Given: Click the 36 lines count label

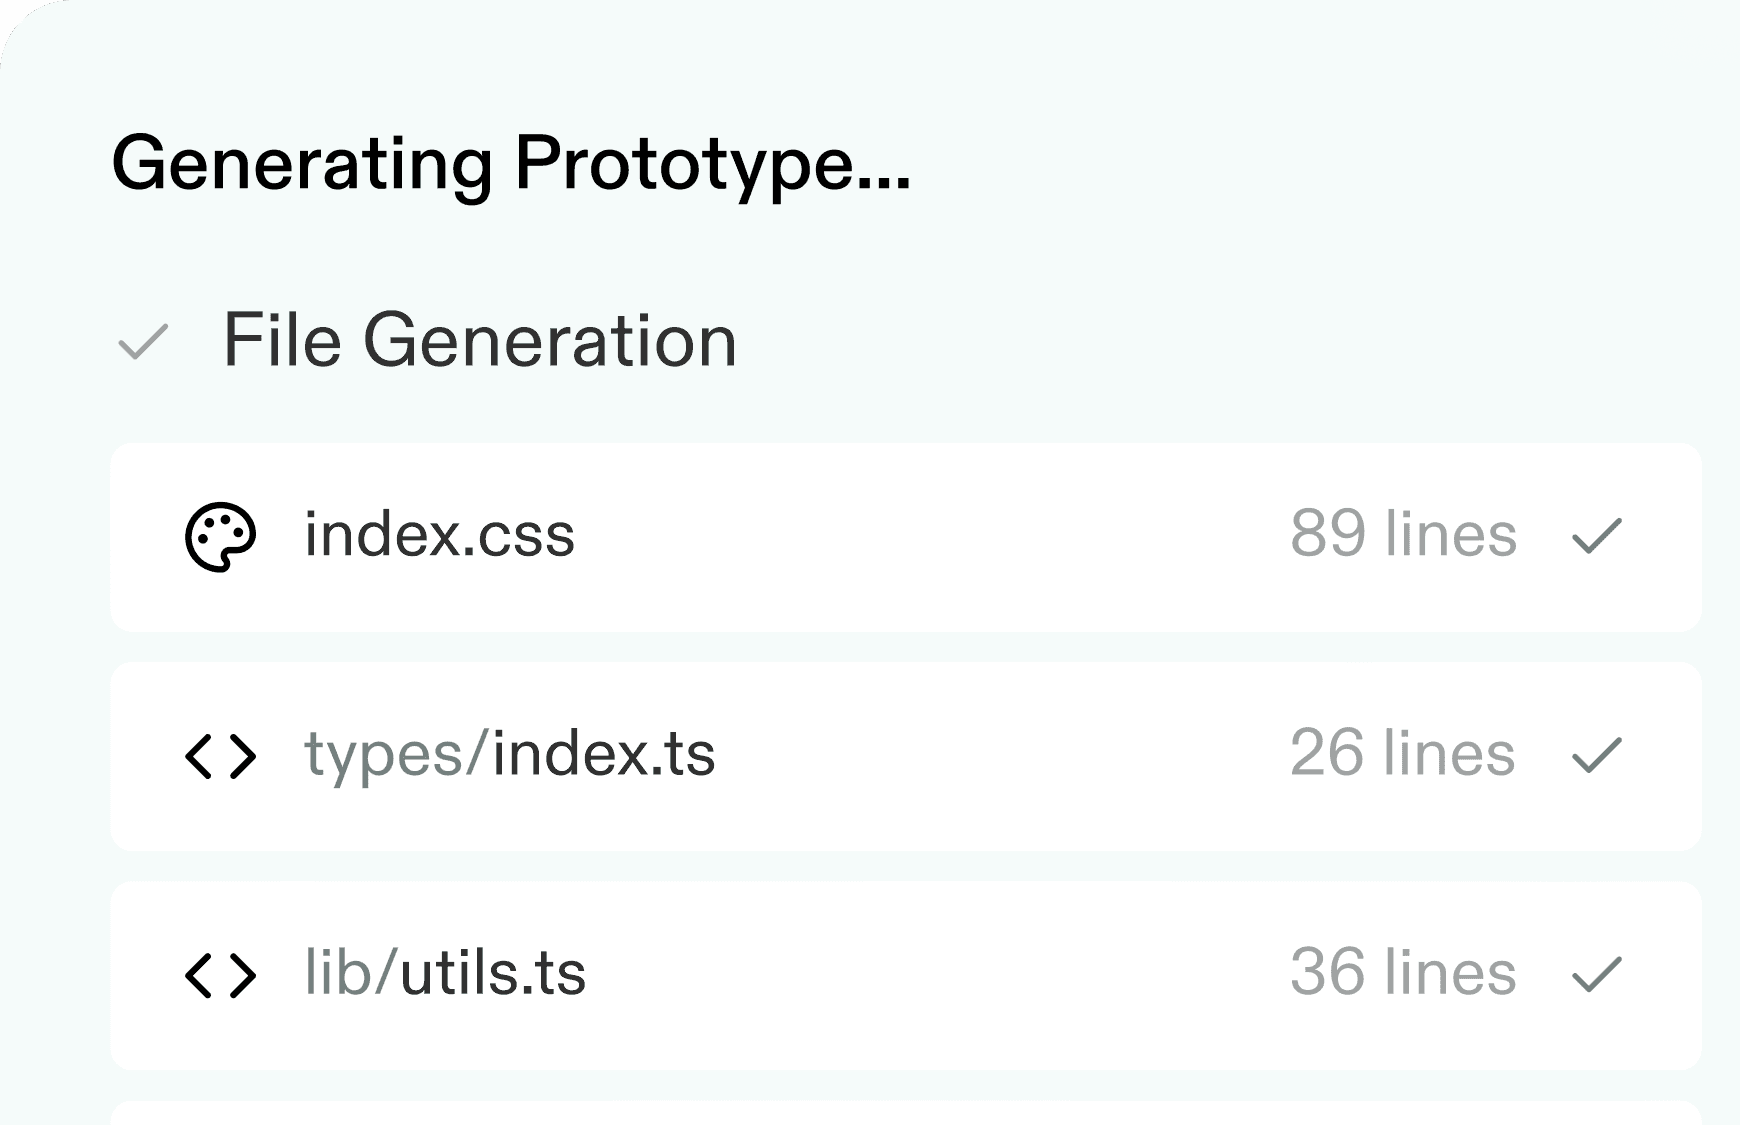Looking at the screenshot, I should [x=1402, y=972].
